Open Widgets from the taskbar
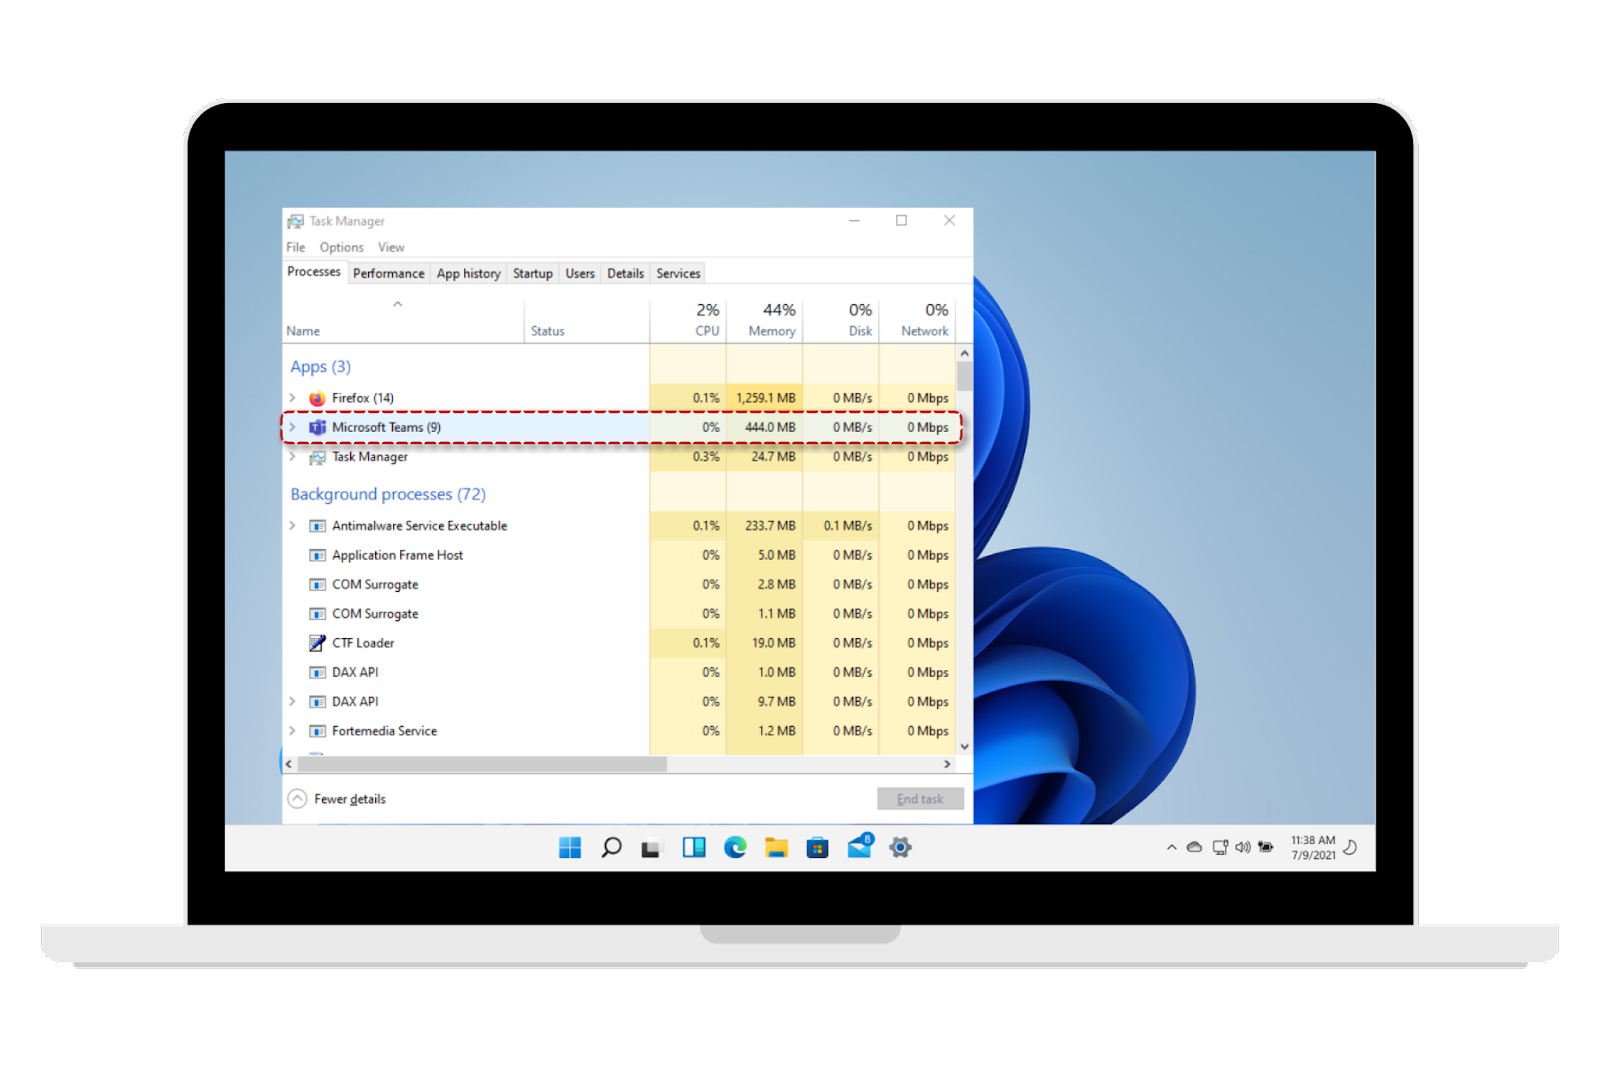Viewport: 1600px width, 1066px height. pos(694,848)
